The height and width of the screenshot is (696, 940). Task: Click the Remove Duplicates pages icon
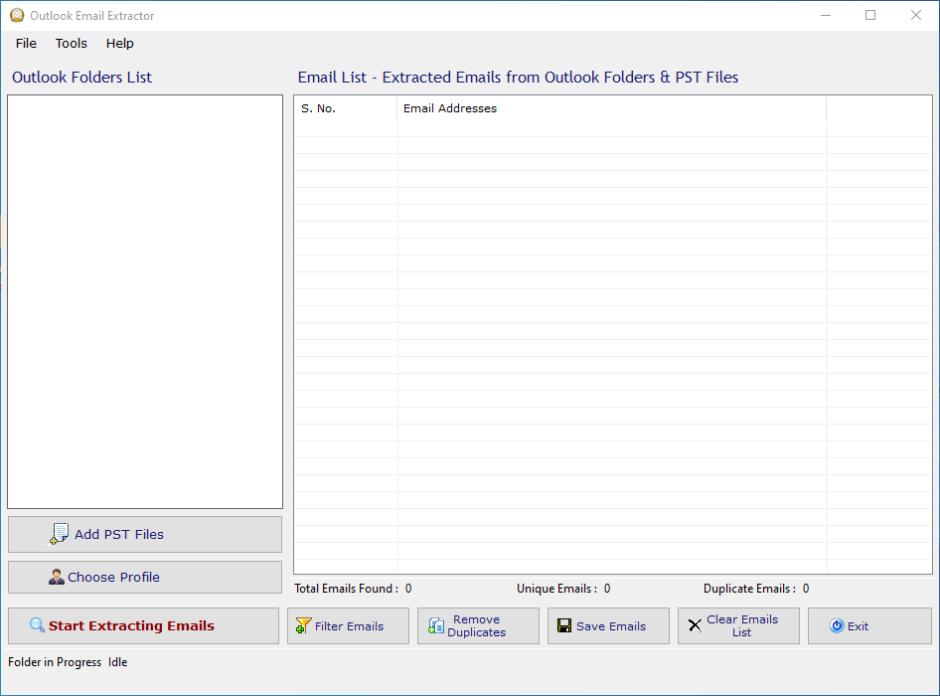(x=436, y=626)
